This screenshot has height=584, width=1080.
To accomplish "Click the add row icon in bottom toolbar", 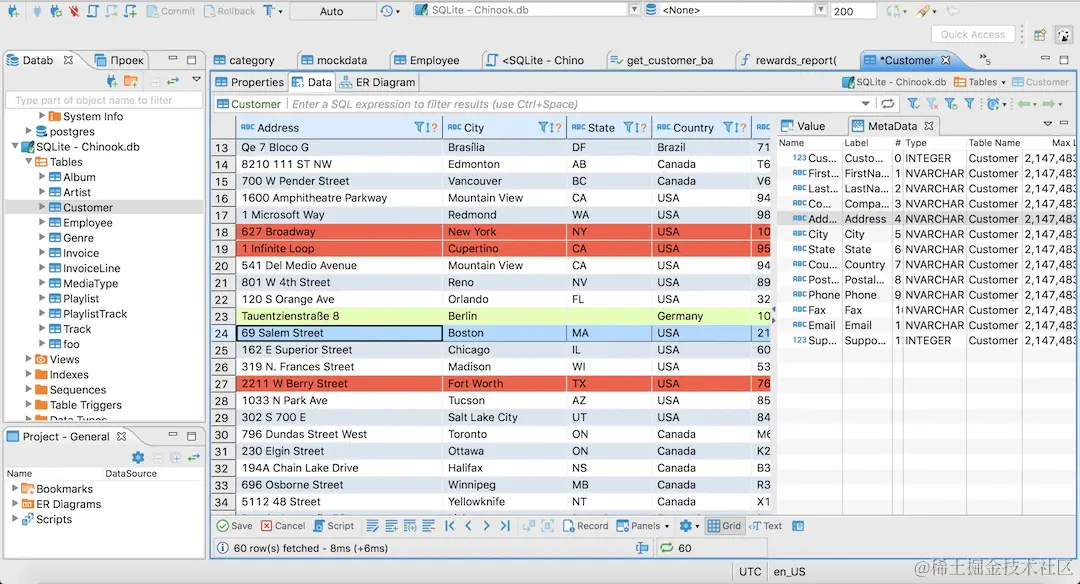I will (x=391, y=526).
